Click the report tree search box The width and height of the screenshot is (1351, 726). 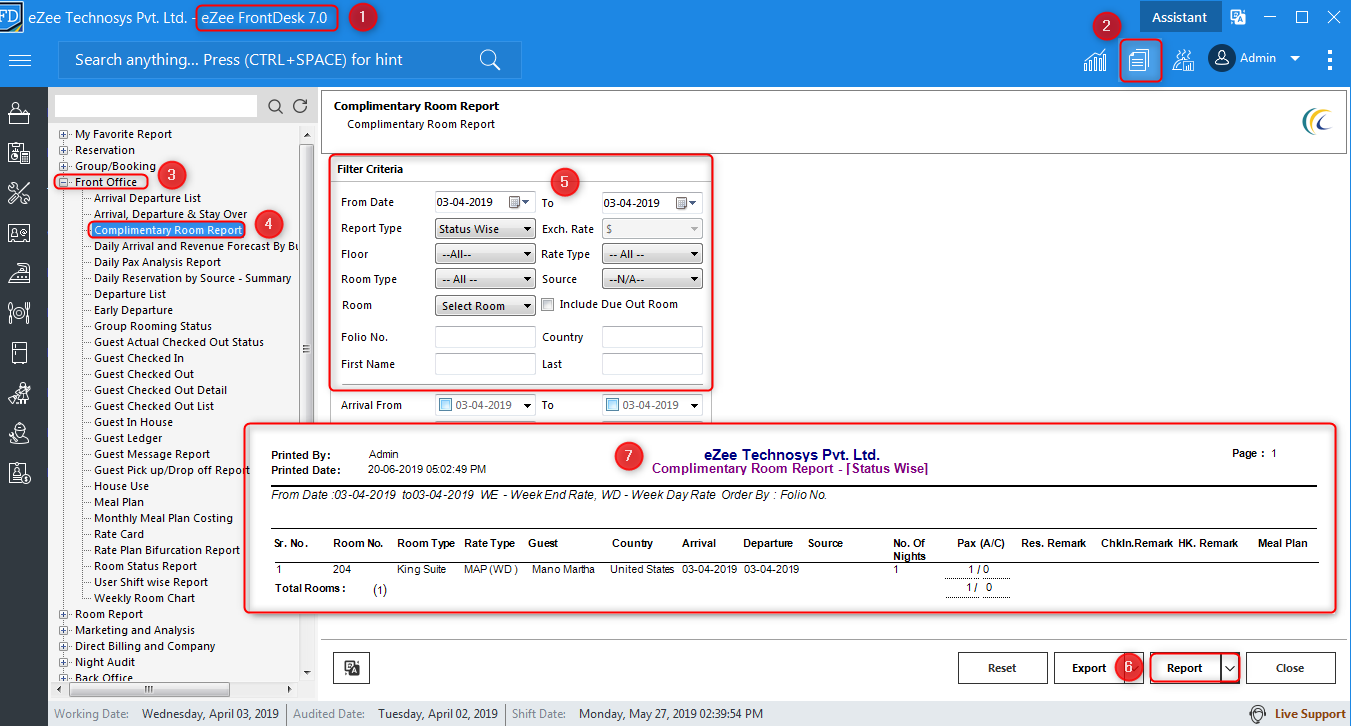[x=156, y=106]
